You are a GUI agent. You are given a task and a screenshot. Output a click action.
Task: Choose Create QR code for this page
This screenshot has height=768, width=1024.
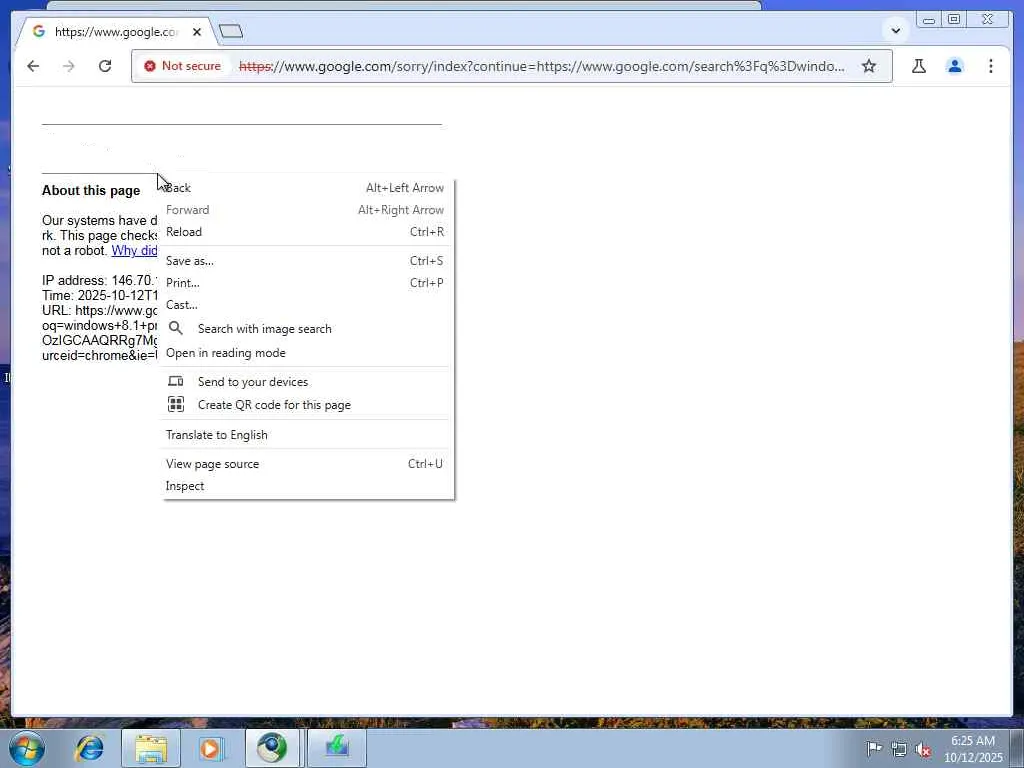307,405
